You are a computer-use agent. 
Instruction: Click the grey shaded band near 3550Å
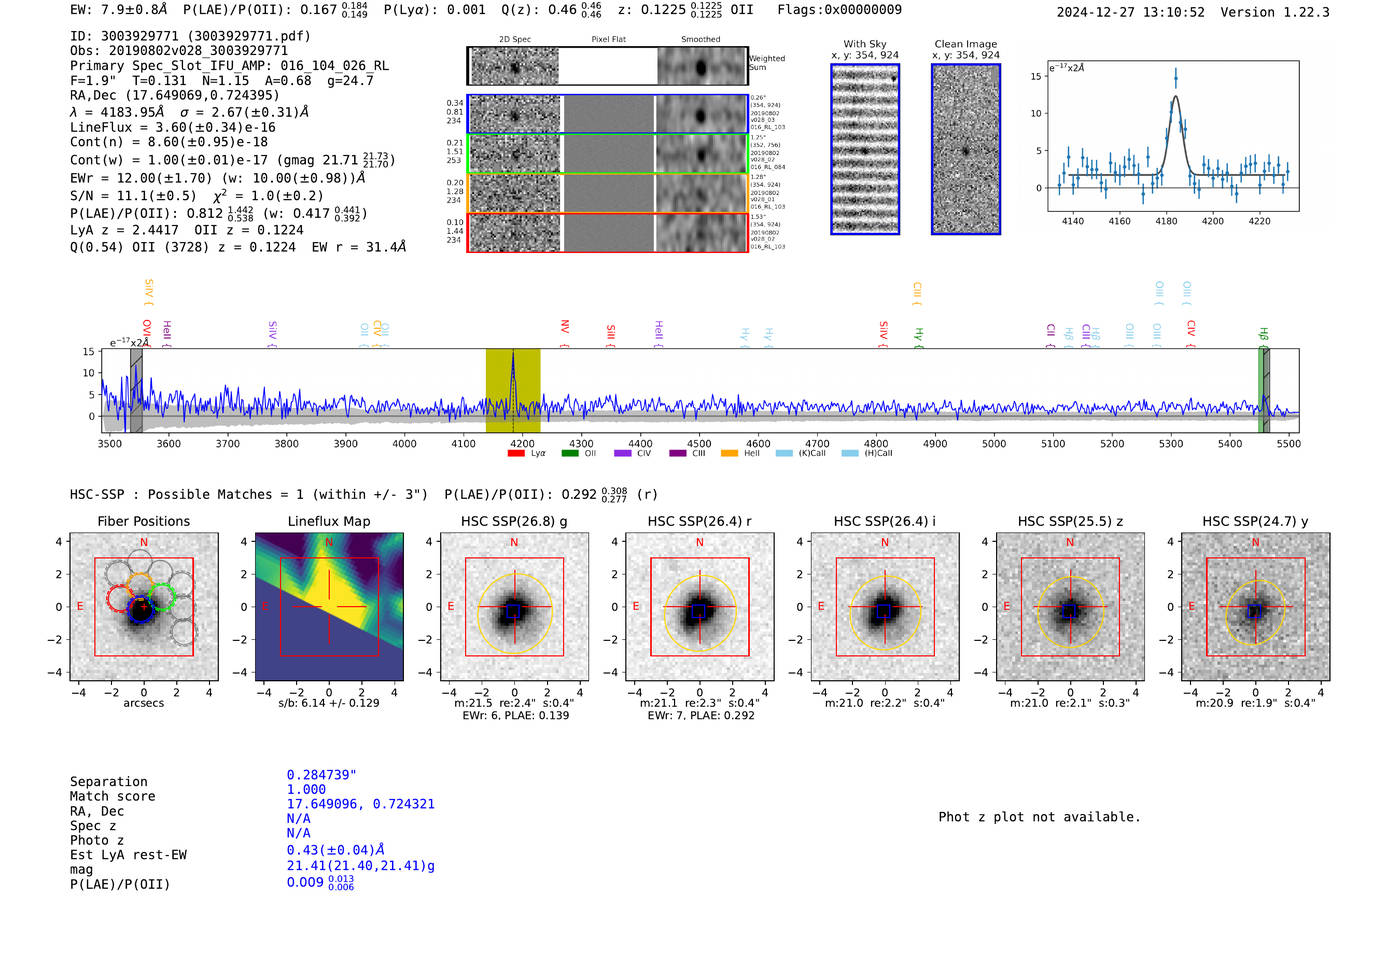pos(136,391)
